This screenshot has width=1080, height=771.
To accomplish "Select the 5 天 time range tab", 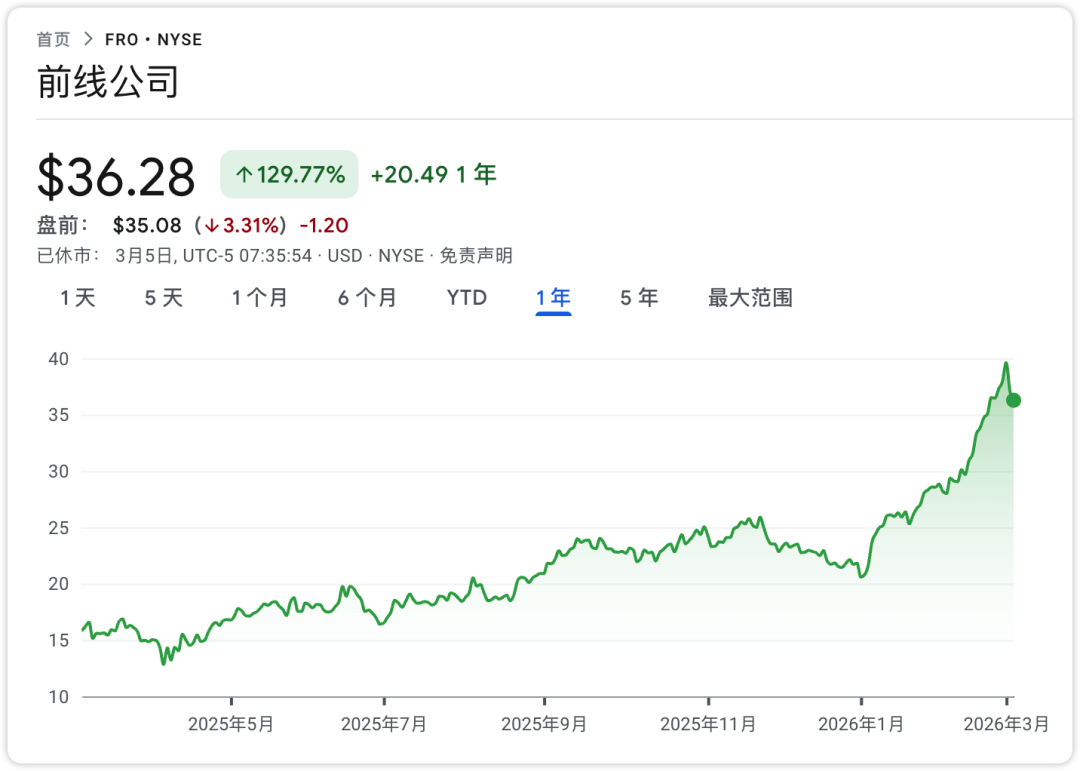I will click(x=164, y=298).
